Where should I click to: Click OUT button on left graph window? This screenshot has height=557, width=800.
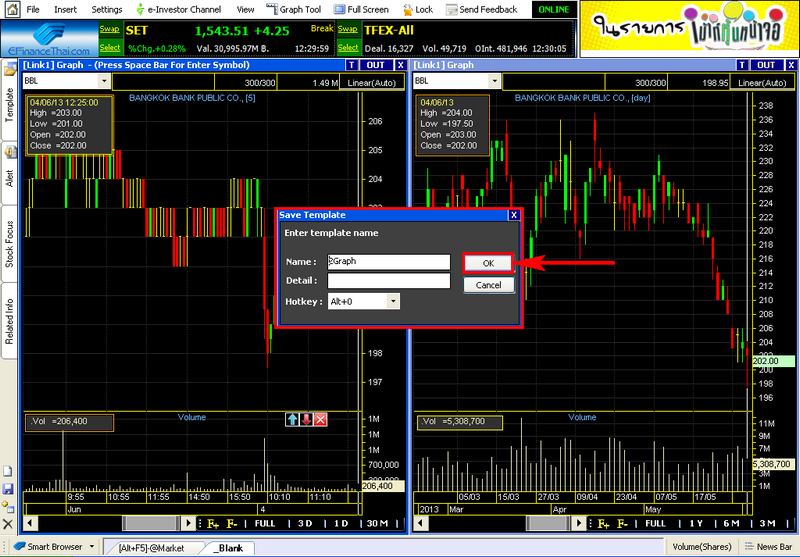click(376, 65)
